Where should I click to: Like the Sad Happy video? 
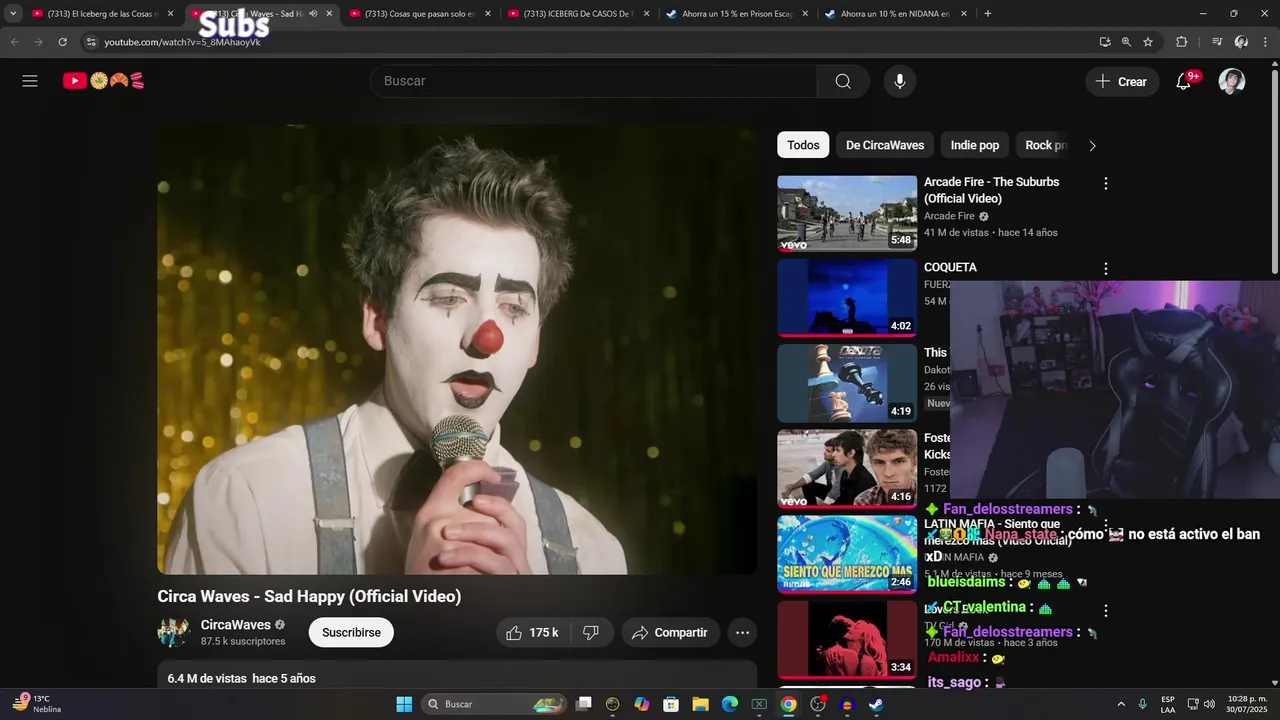point(532,632)
